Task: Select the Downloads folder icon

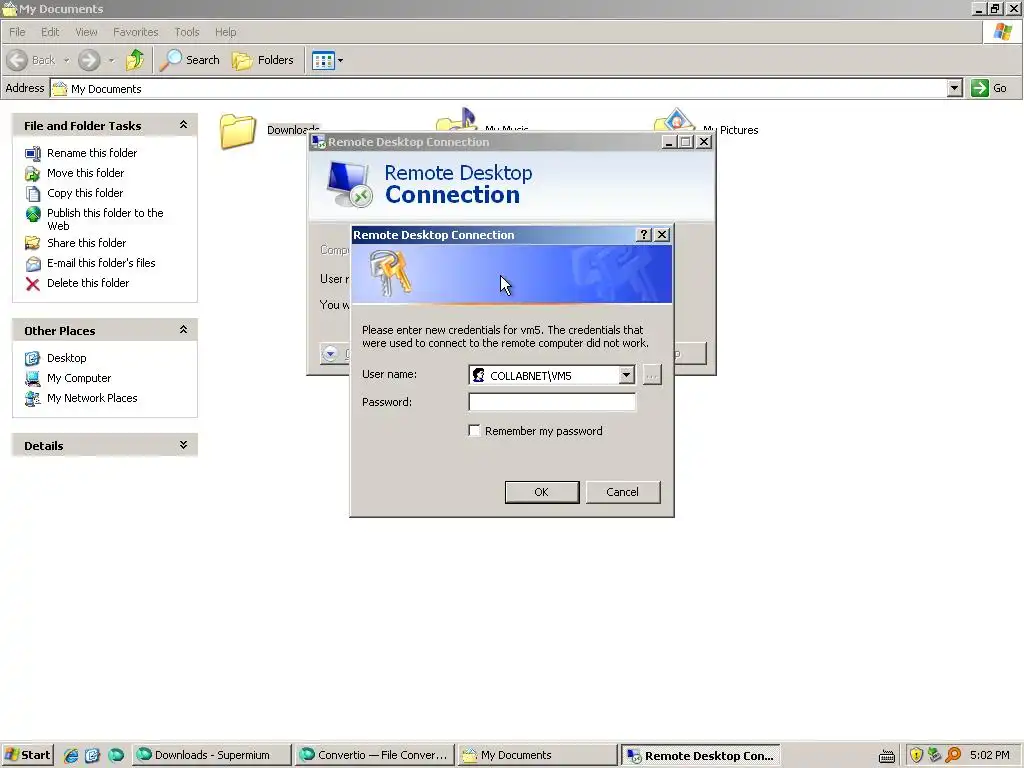Action: (x=238, y=131)
